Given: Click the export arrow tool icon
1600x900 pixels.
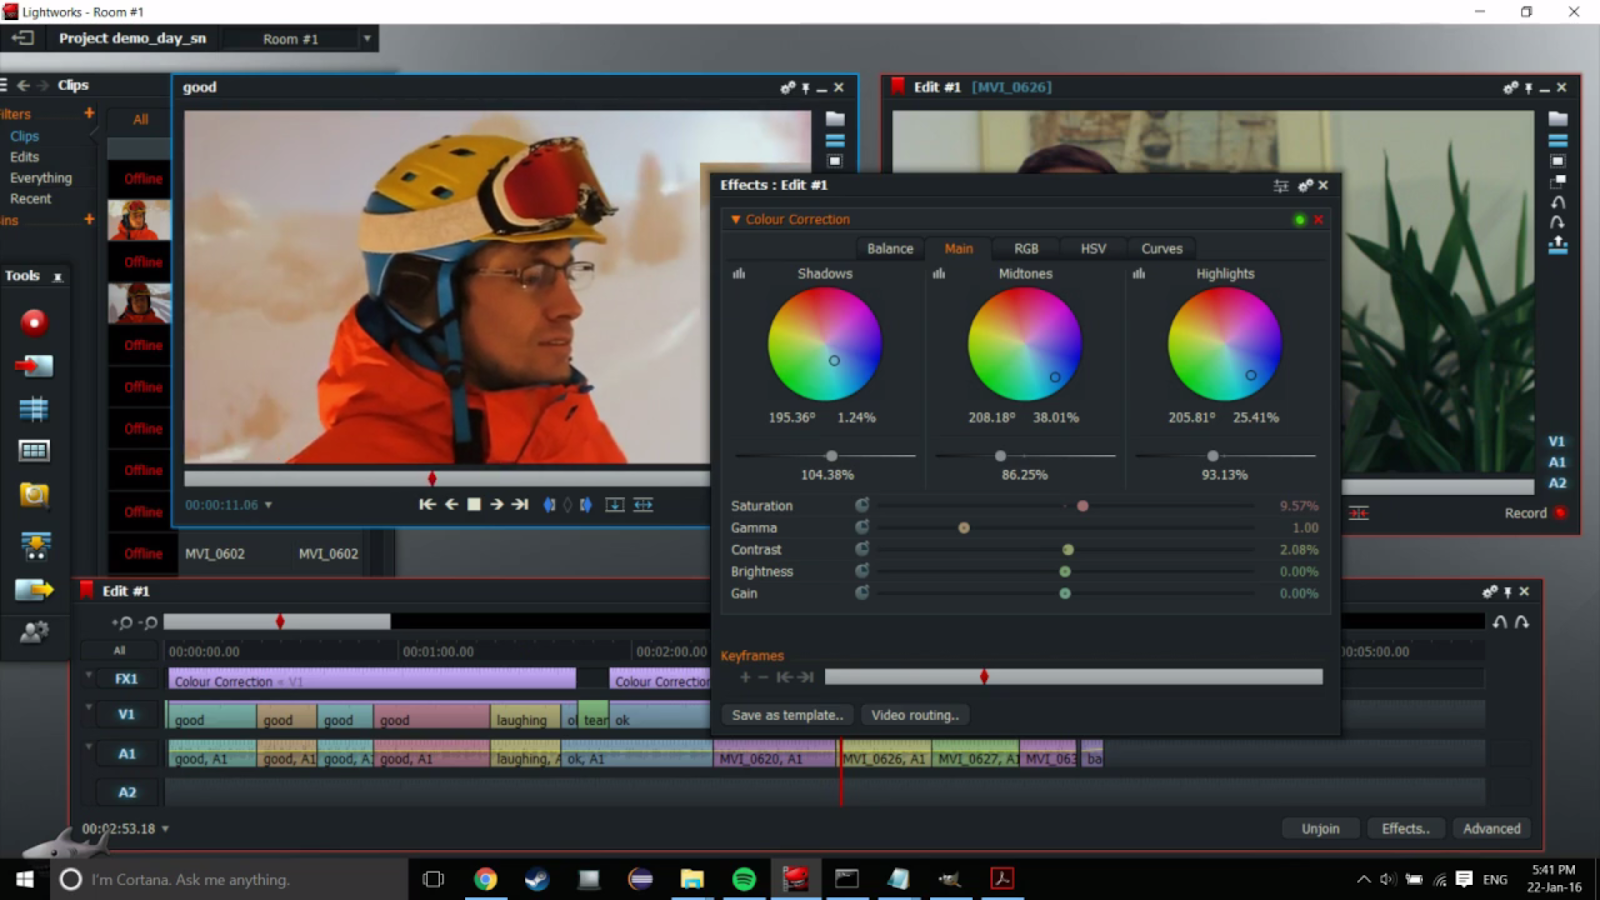Looking at the screenshot, I should point(34,590).
